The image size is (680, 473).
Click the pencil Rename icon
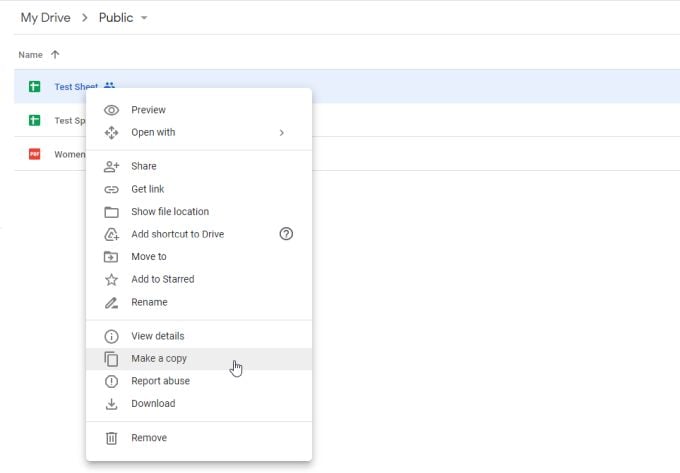click(x=112, y=302)
